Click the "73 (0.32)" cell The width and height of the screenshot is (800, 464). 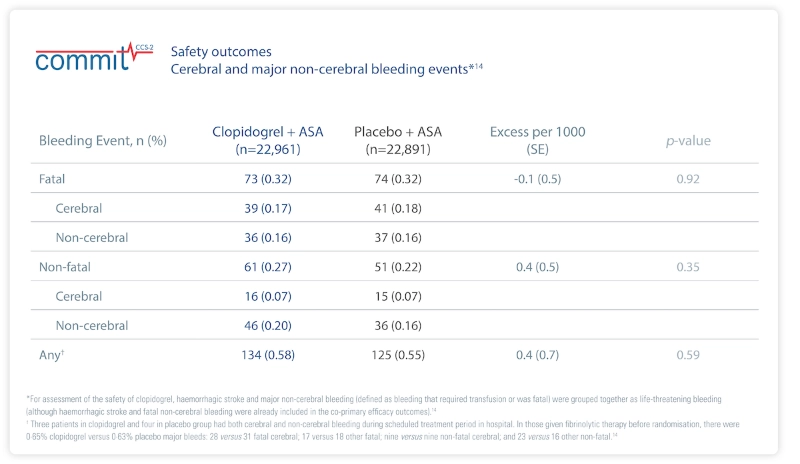[260, 179]
